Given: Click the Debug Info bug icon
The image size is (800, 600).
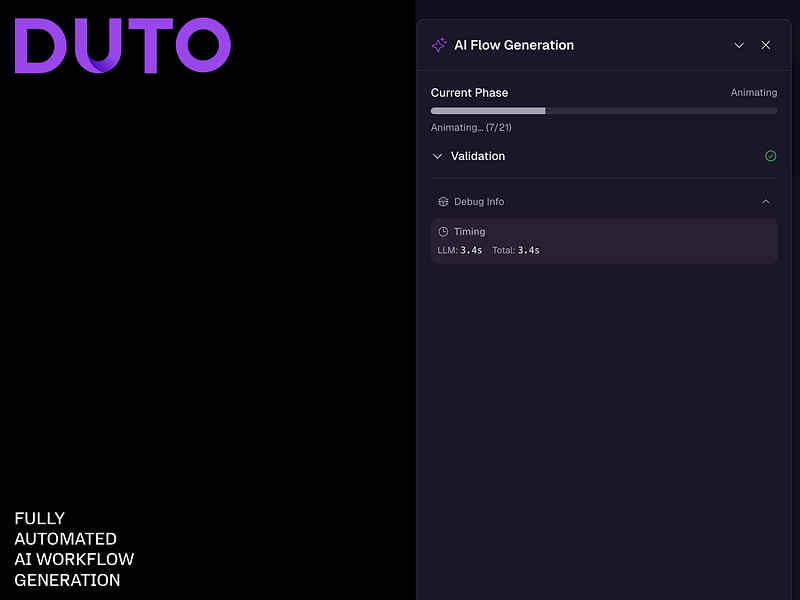Looking at the screenshot, I should pyautogui.click(x=443, y=202).
